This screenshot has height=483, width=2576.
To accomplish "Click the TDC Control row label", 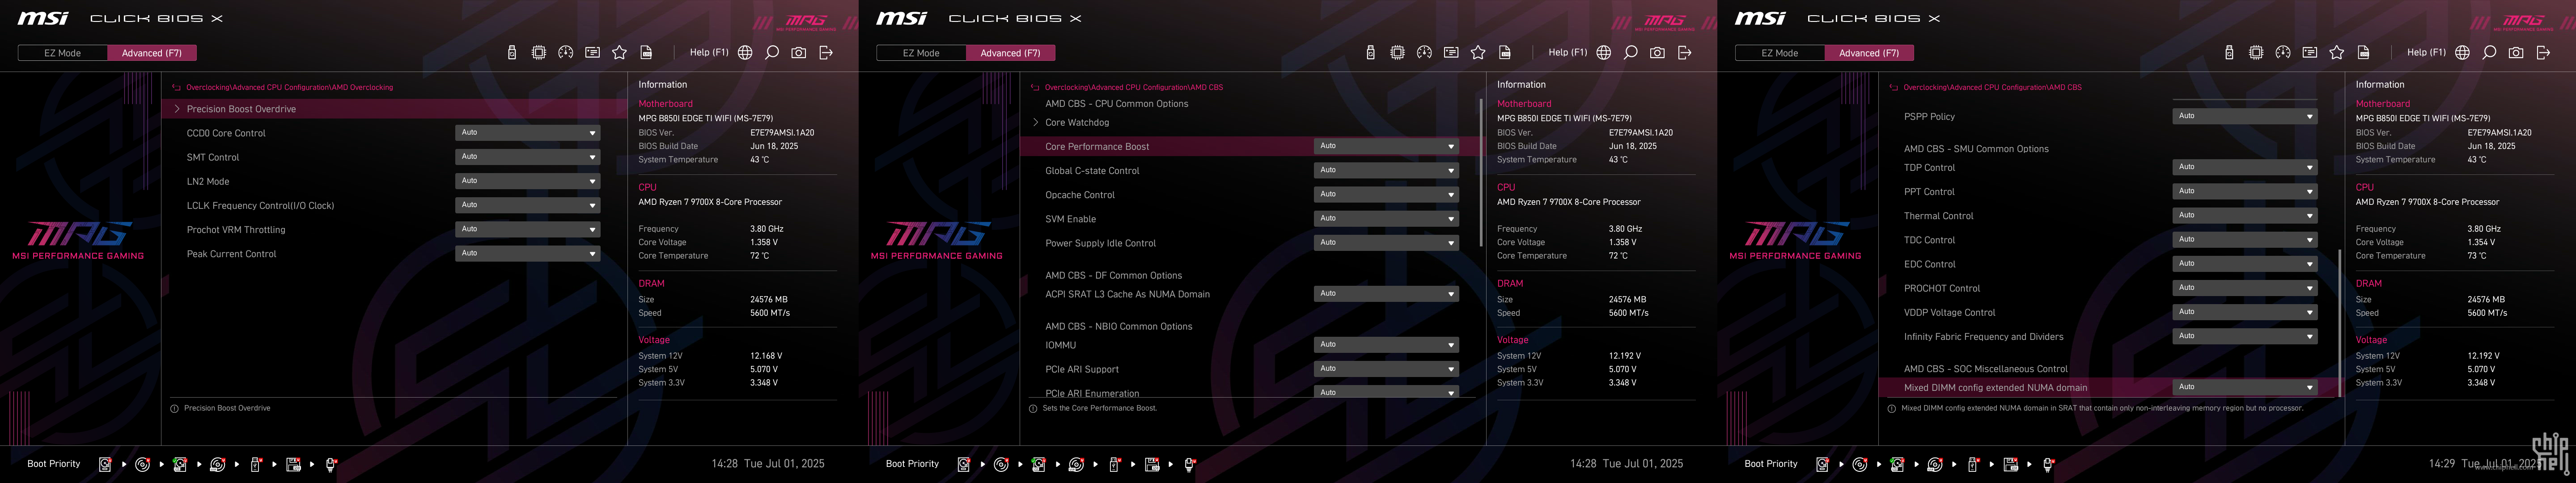I will tap(1929, 240).
